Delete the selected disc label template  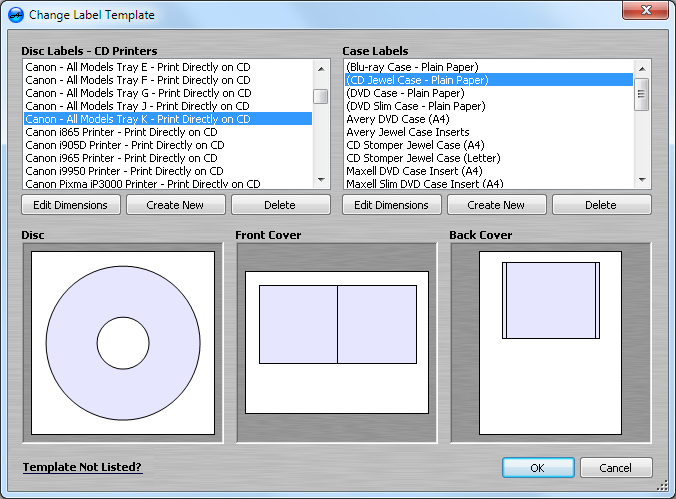click(281, 205)
